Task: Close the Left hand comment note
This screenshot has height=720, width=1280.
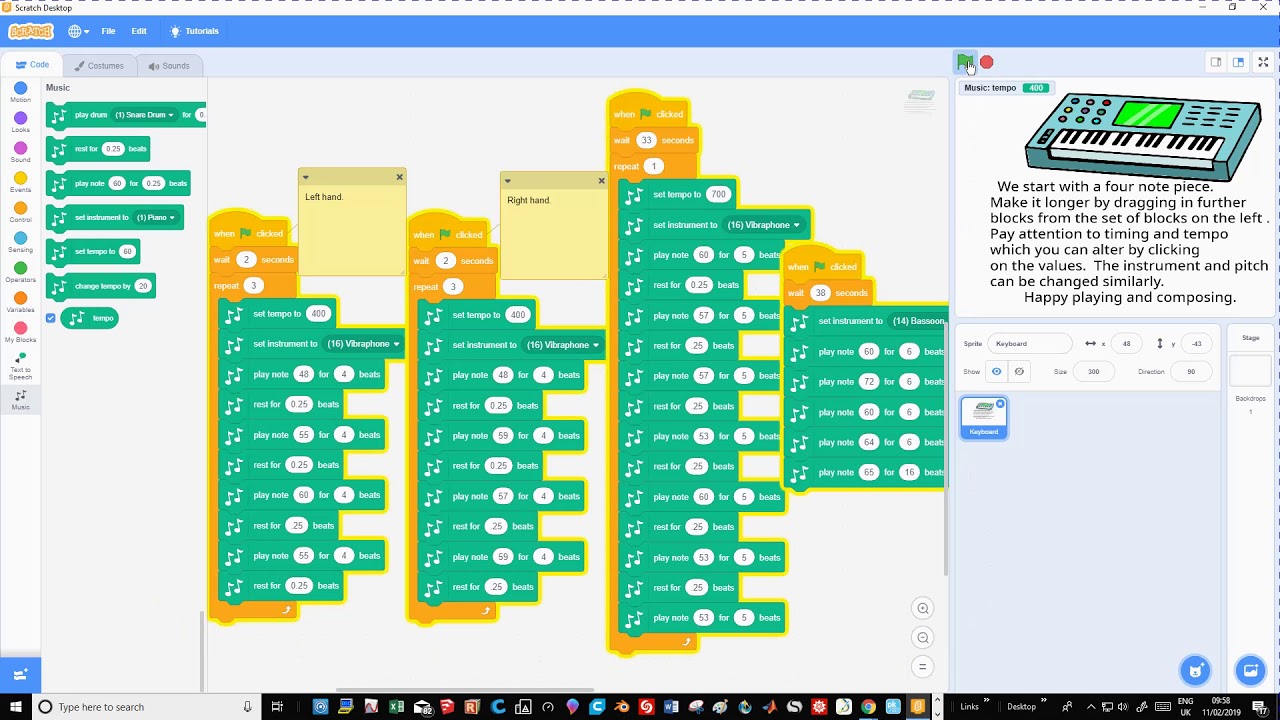Action: click(x=399, y=177)
